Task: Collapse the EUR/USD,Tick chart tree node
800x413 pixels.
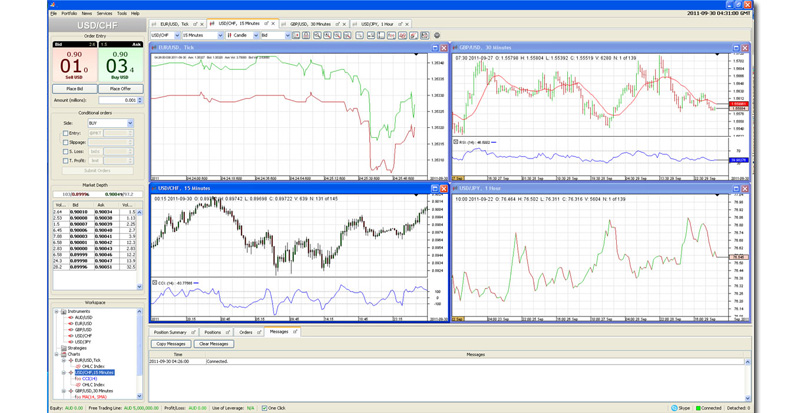Action: coord(64,360)
